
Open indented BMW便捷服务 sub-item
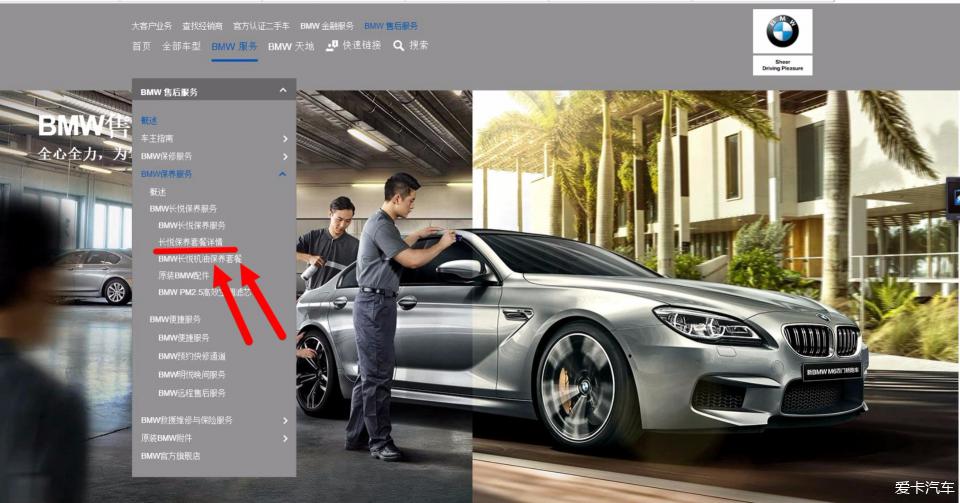click(x=184, y=338)
